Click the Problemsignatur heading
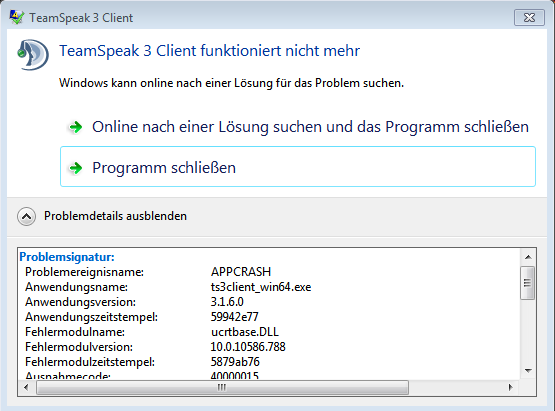The width and height of the screenshot is (555, 411). click(67, 257)
